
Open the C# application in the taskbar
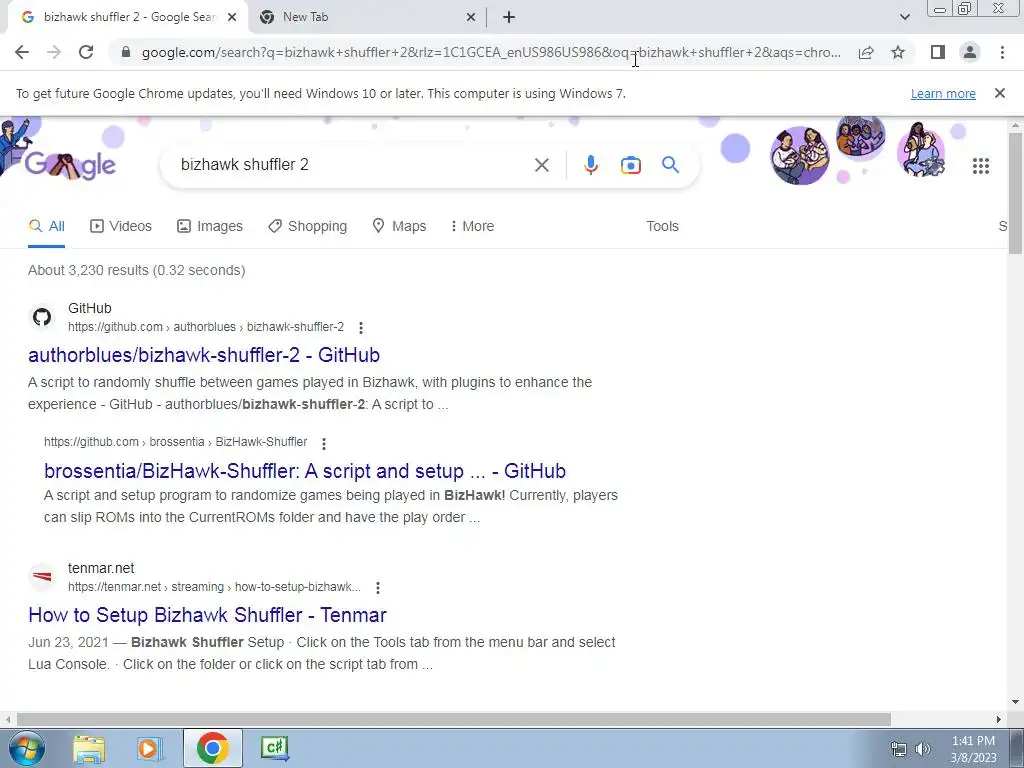pyautogui.click(x=275, y=748)
